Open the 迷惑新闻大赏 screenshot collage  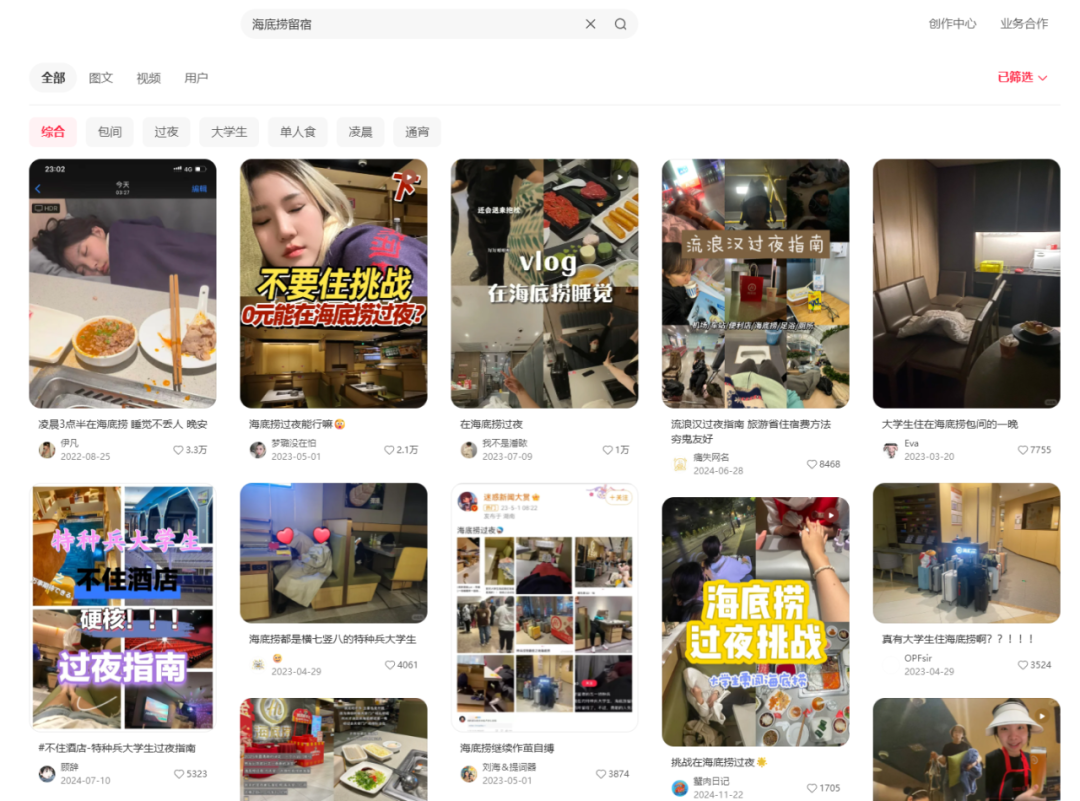tap(545, 607)
